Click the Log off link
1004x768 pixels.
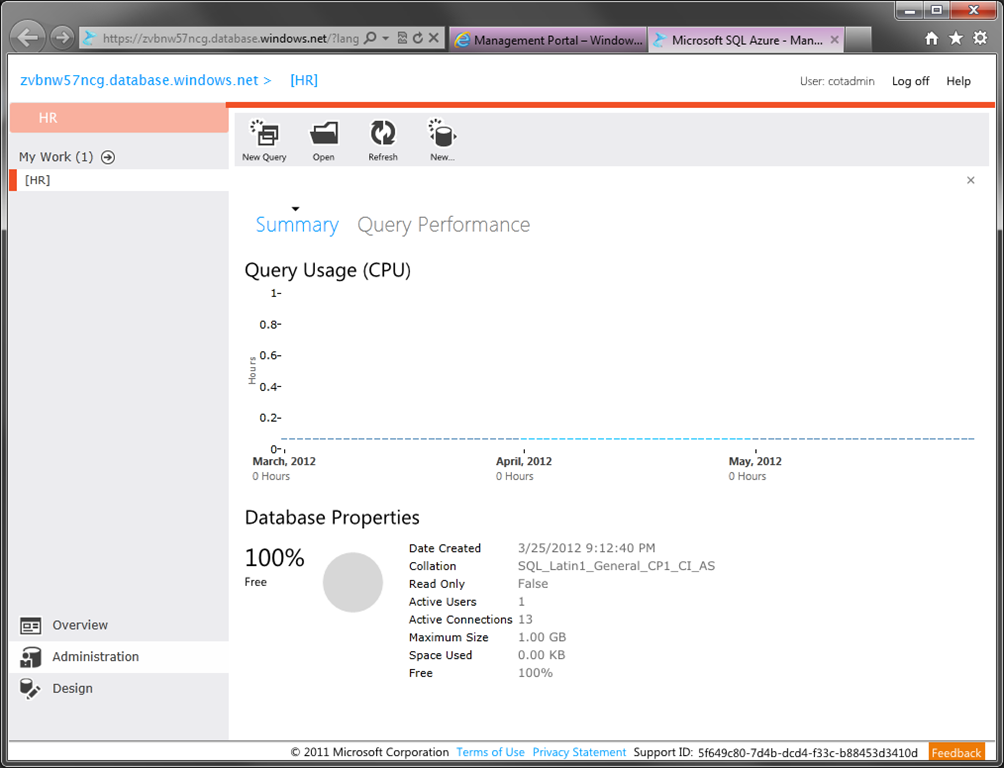pos(910,81)
